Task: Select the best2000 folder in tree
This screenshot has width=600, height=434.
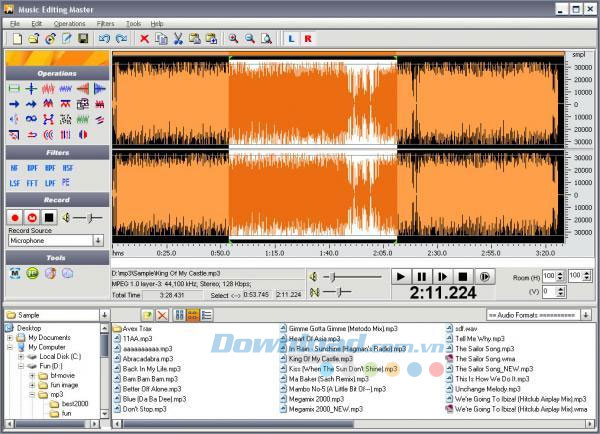Action: [x=75, y=404]
